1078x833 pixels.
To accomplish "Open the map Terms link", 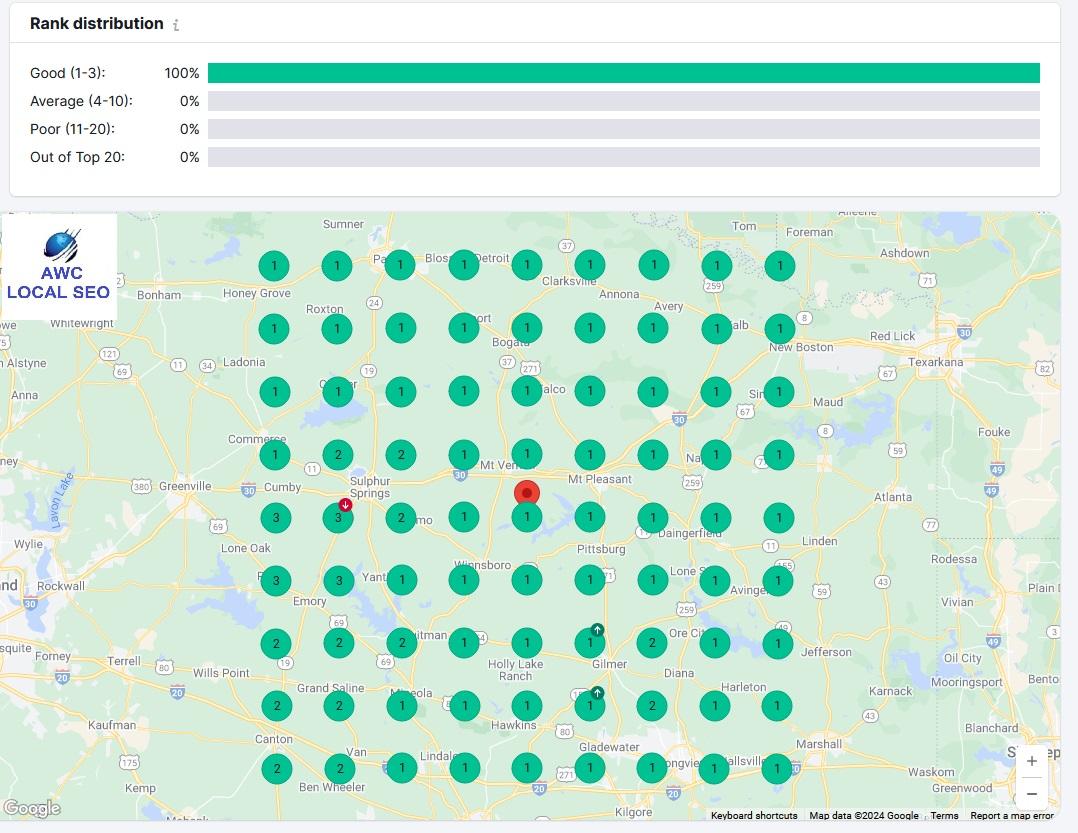I will (944, 816).
